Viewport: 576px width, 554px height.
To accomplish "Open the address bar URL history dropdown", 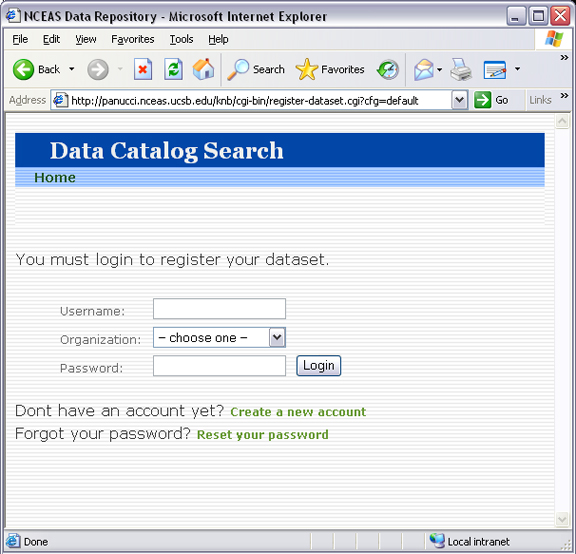I will tap(459, 100).
